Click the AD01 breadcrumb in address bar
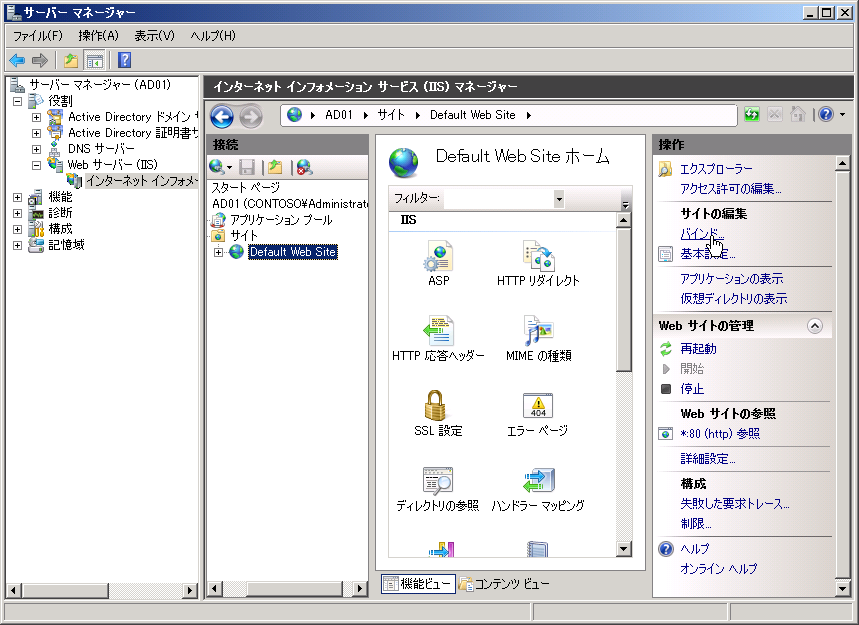Screen dimensions: 859x625 point(339,115)
